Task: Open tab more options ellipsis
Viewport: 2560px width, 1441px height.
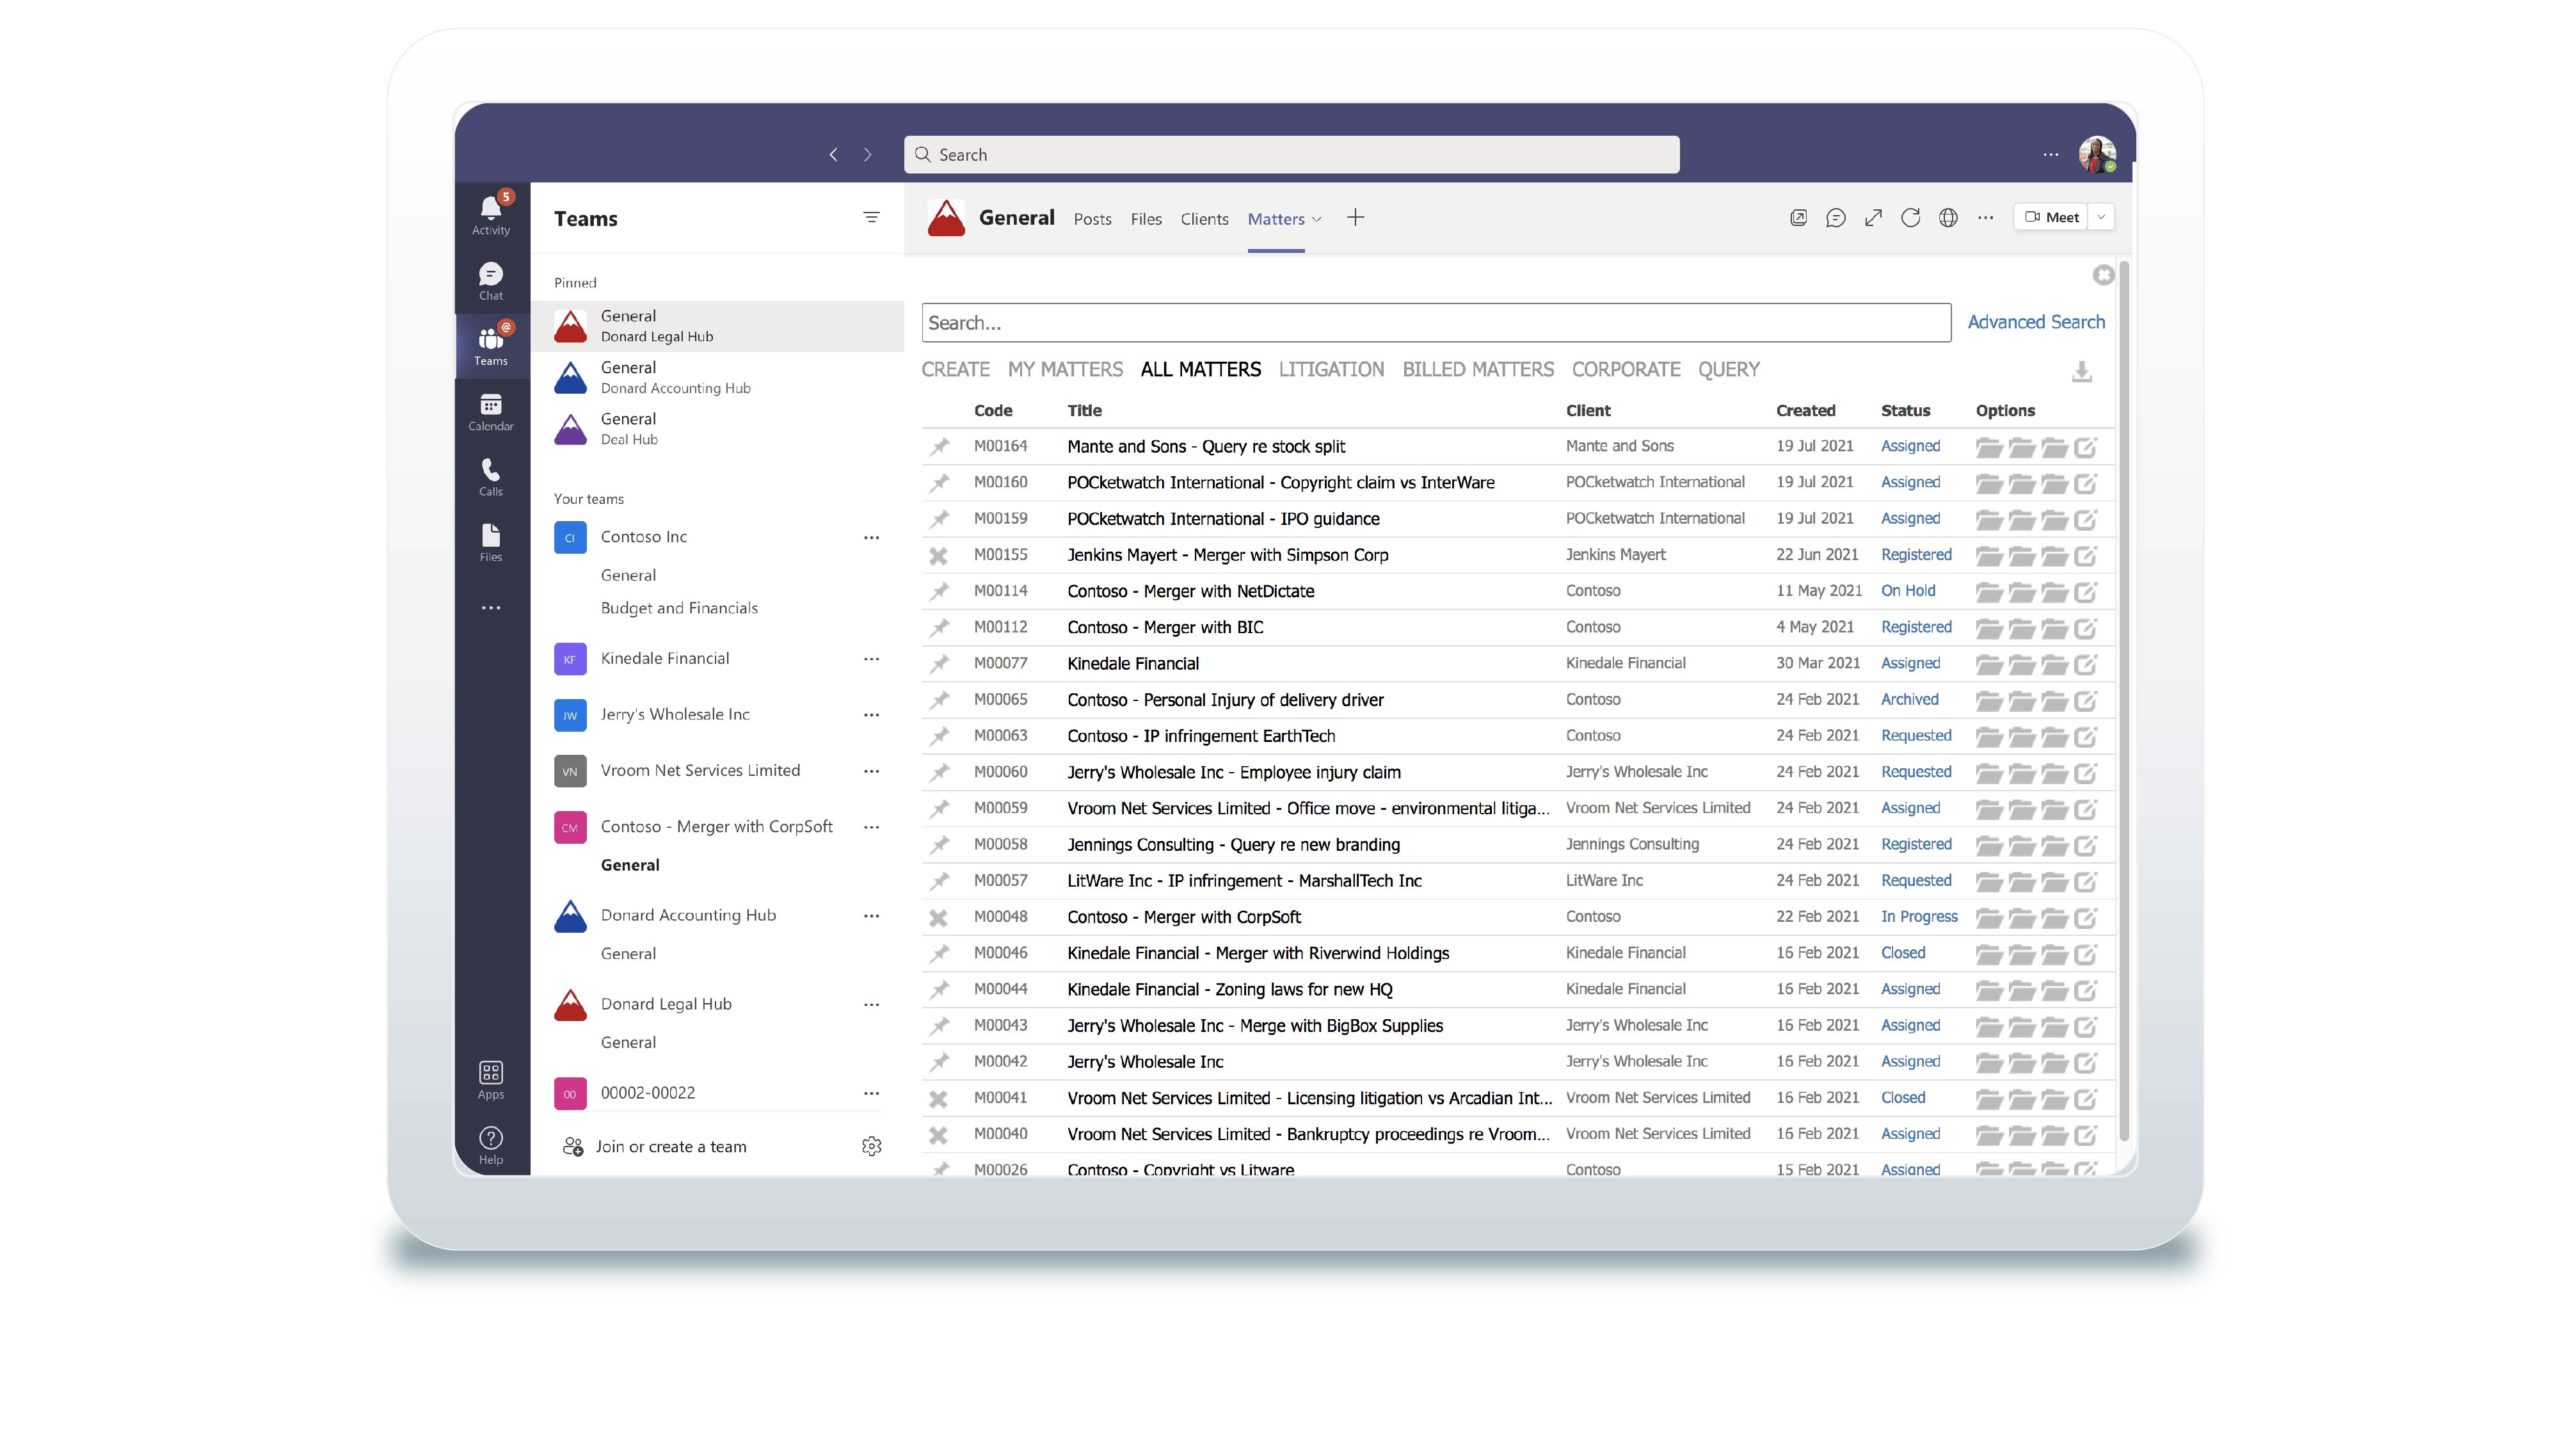Action: click(x=1985, y=217)
